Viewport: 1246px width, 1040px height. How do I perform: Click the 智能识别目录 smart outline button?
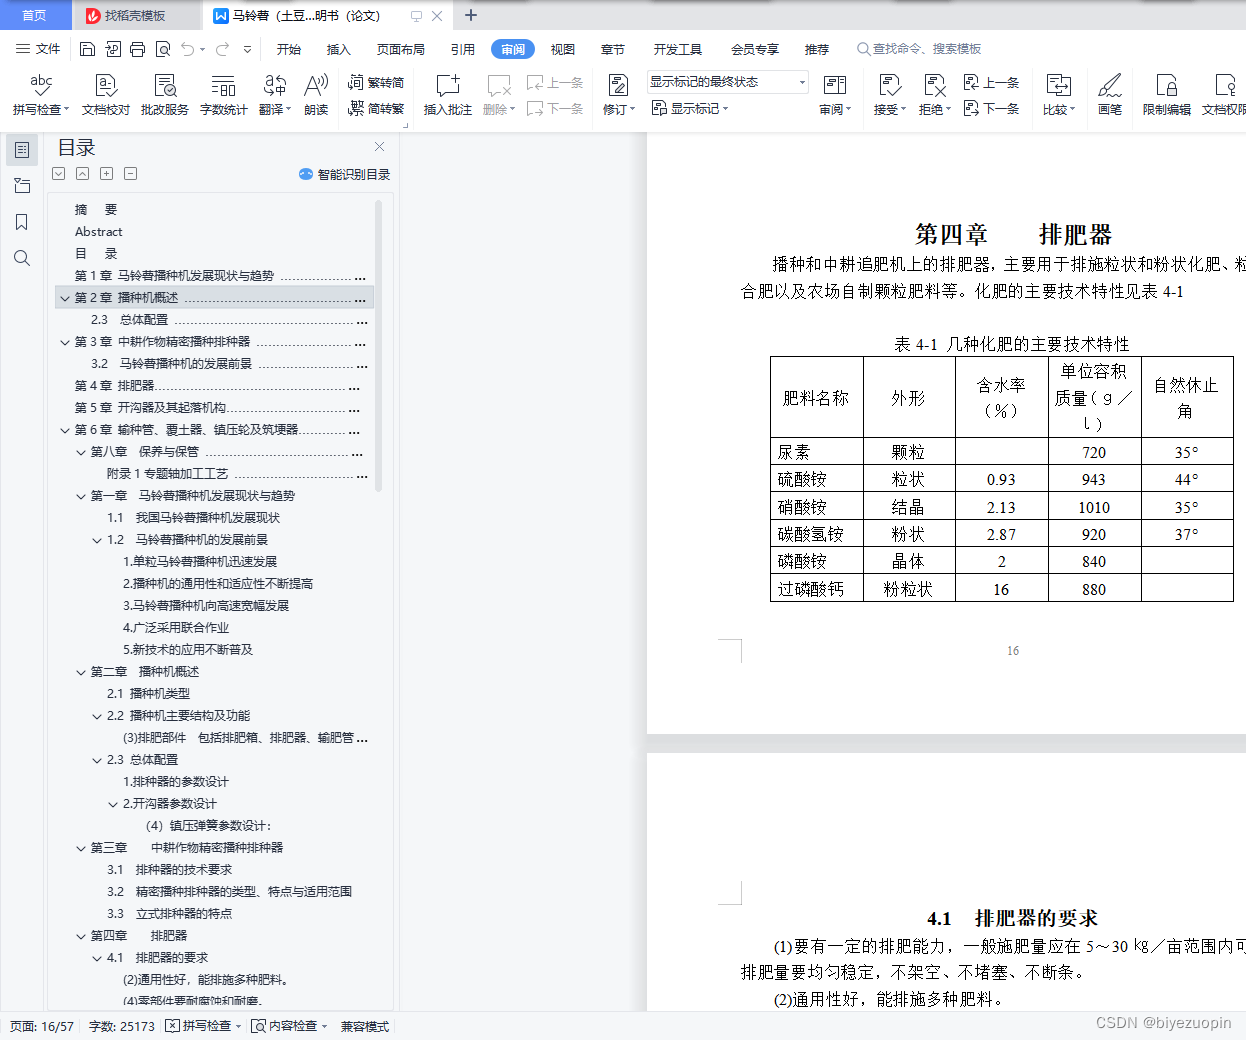344,174
